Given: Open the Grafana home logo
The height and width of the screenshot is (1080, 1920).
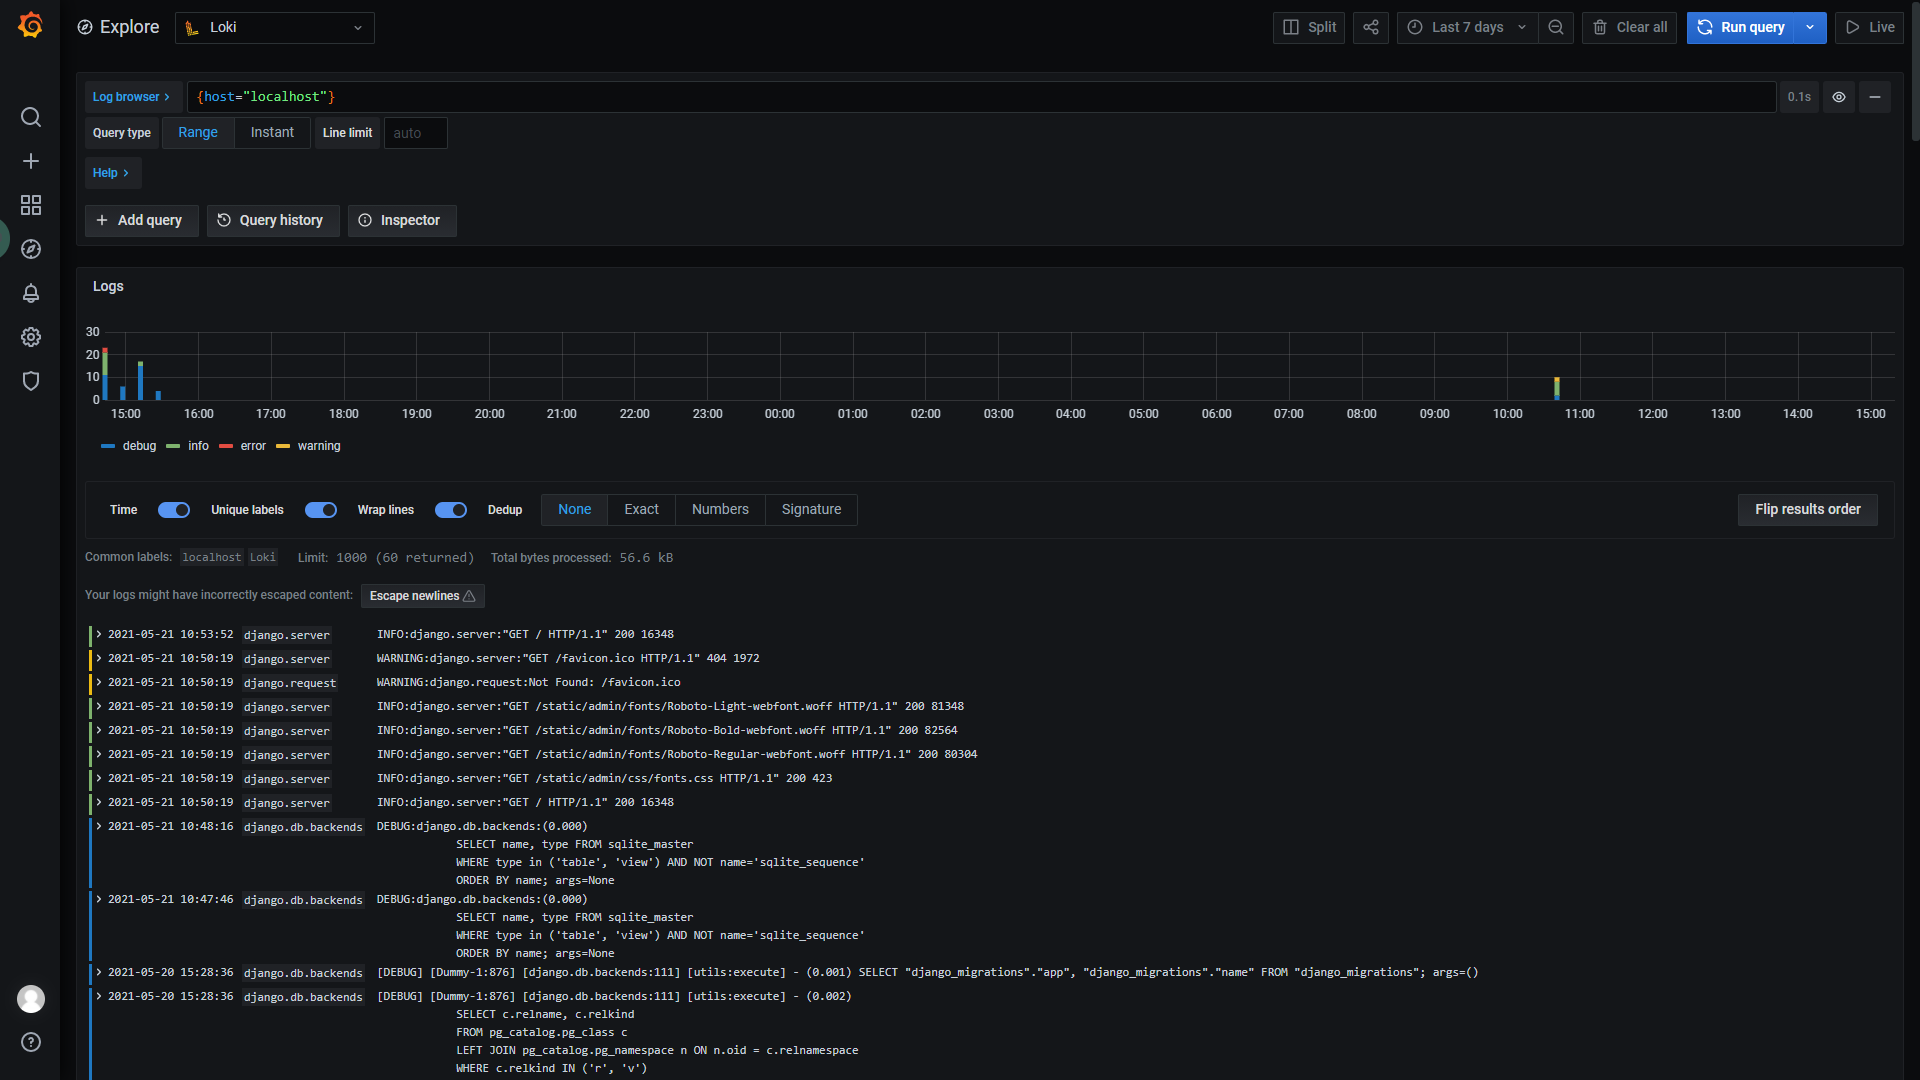Looking at the screenshot, I should click(30, 26).
